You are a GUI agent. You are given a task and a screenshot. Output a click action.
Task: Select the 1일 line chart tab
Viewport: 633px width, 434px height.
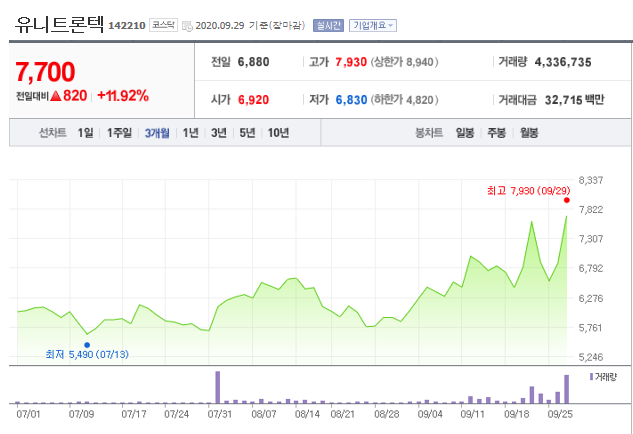[86, 132]
